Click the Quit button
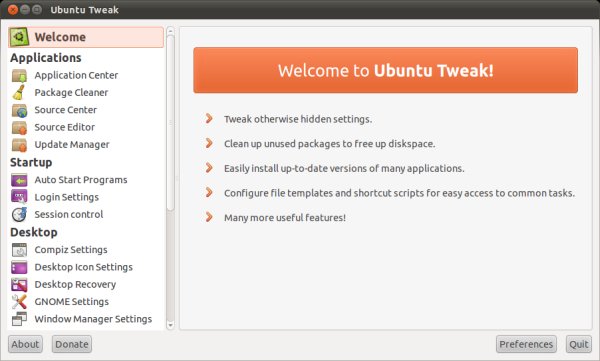This screenshot has width=600, height=361. 579,344
